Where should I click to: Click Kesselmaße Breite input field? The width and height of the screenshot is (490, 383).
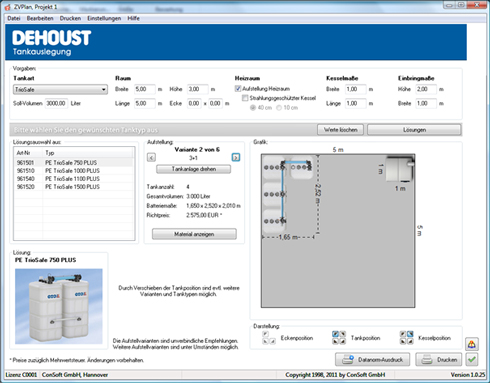pyautogui.click(x=356, y=89)
